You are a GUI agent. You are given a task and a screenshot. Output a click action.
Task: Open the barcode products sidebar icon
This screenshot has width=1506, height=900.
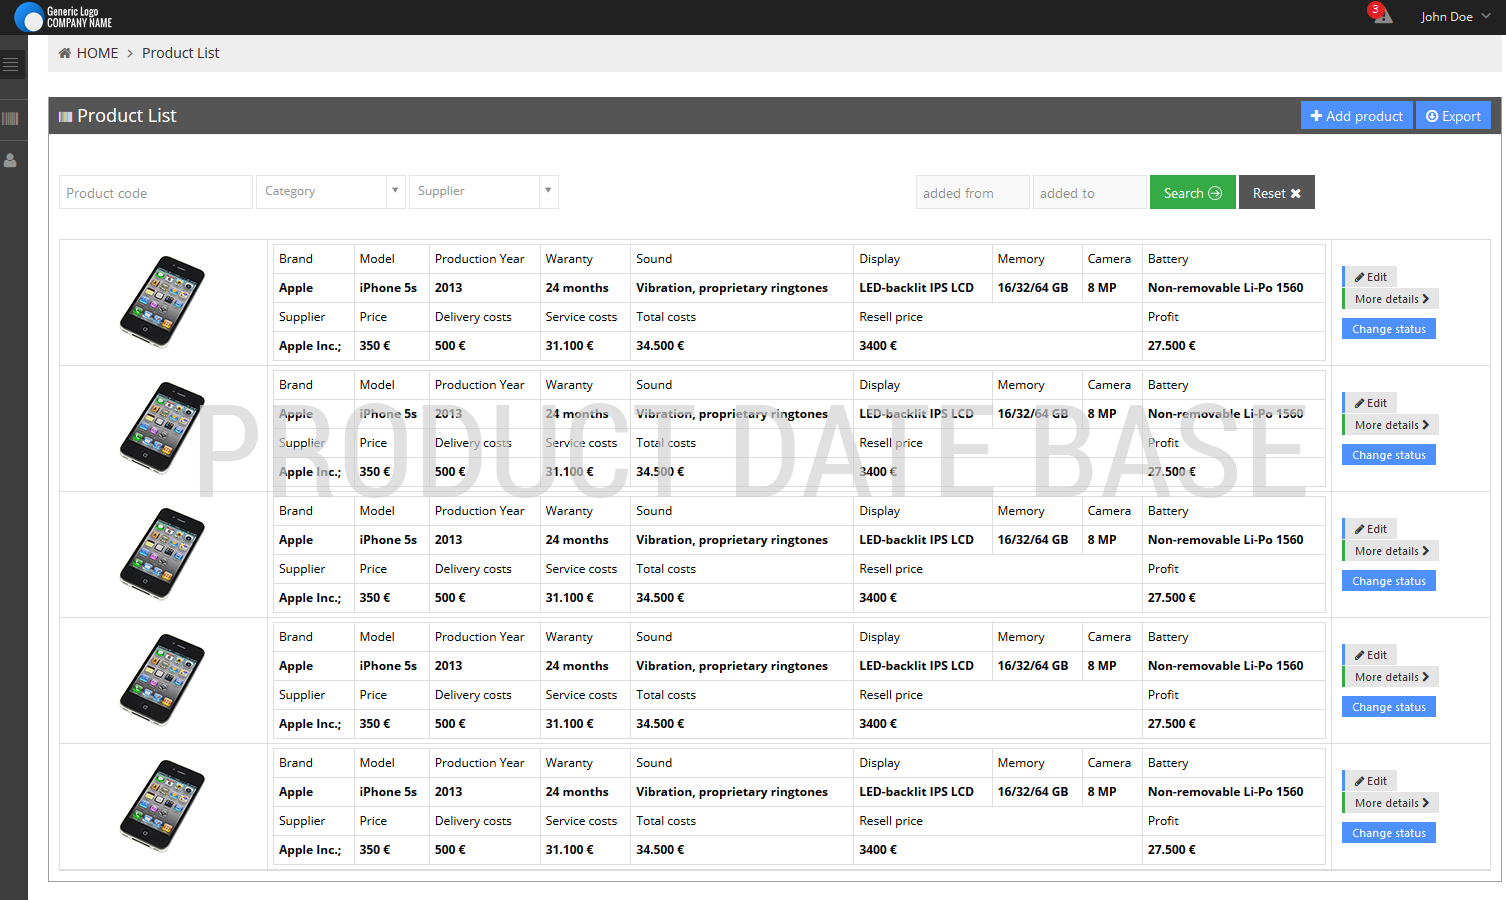click(x=11, y=118)
